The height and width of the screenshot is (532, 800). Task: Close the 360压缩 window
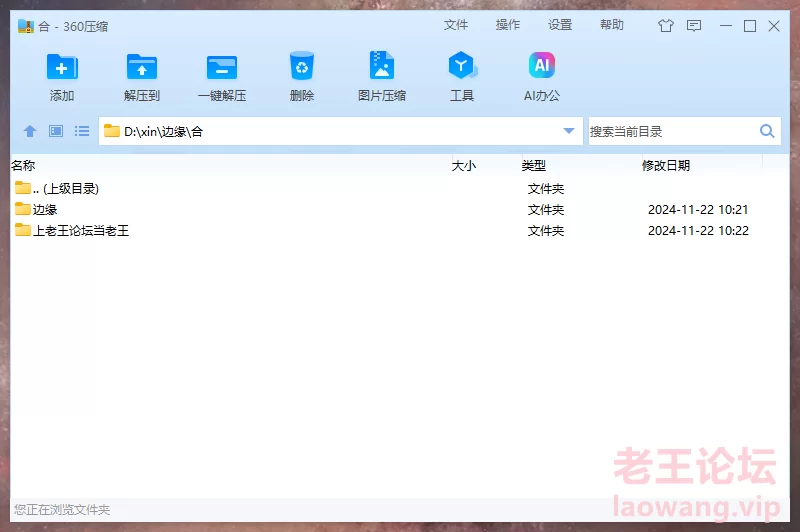[x=773, y=26]
